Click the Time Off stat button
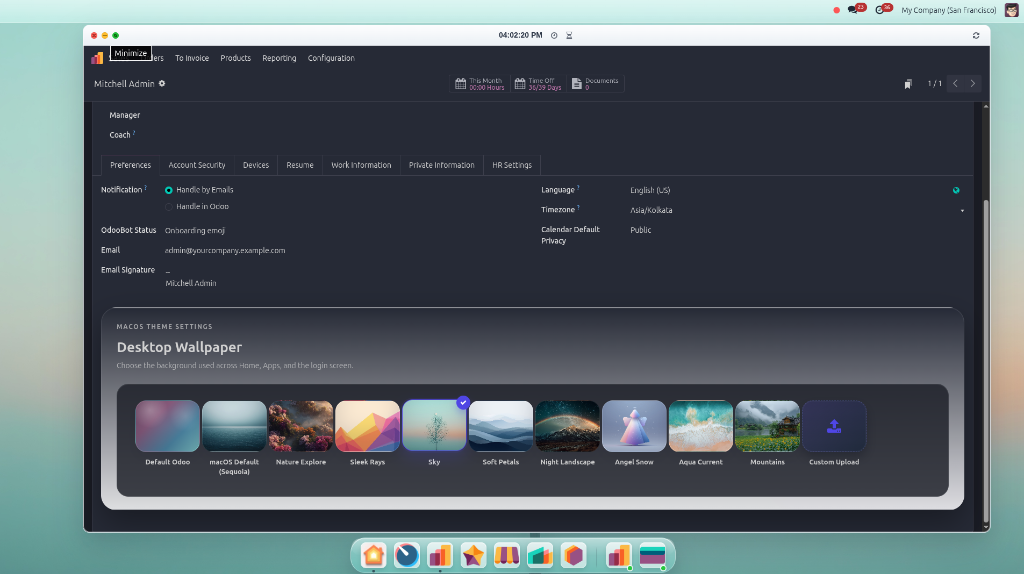Image resolution: width=1024 pixels, height=574 pixels. [x=538, y=84]
